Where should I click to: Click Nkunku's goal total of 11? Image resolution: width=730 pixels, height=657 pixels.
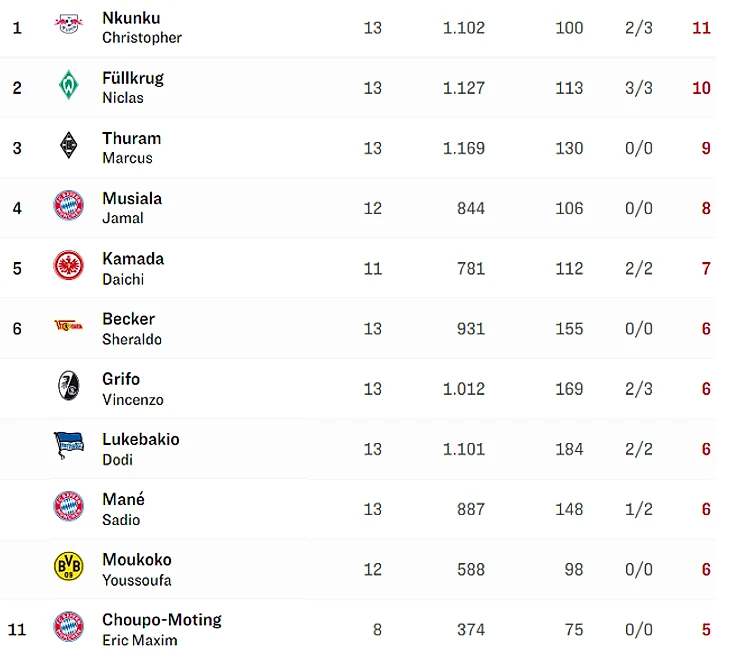[701, 28]
